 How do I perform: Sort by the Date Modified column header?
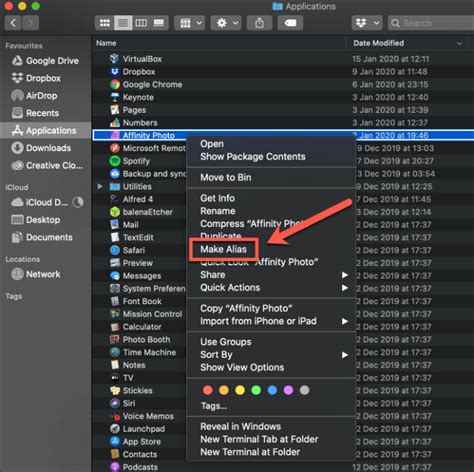408,43
